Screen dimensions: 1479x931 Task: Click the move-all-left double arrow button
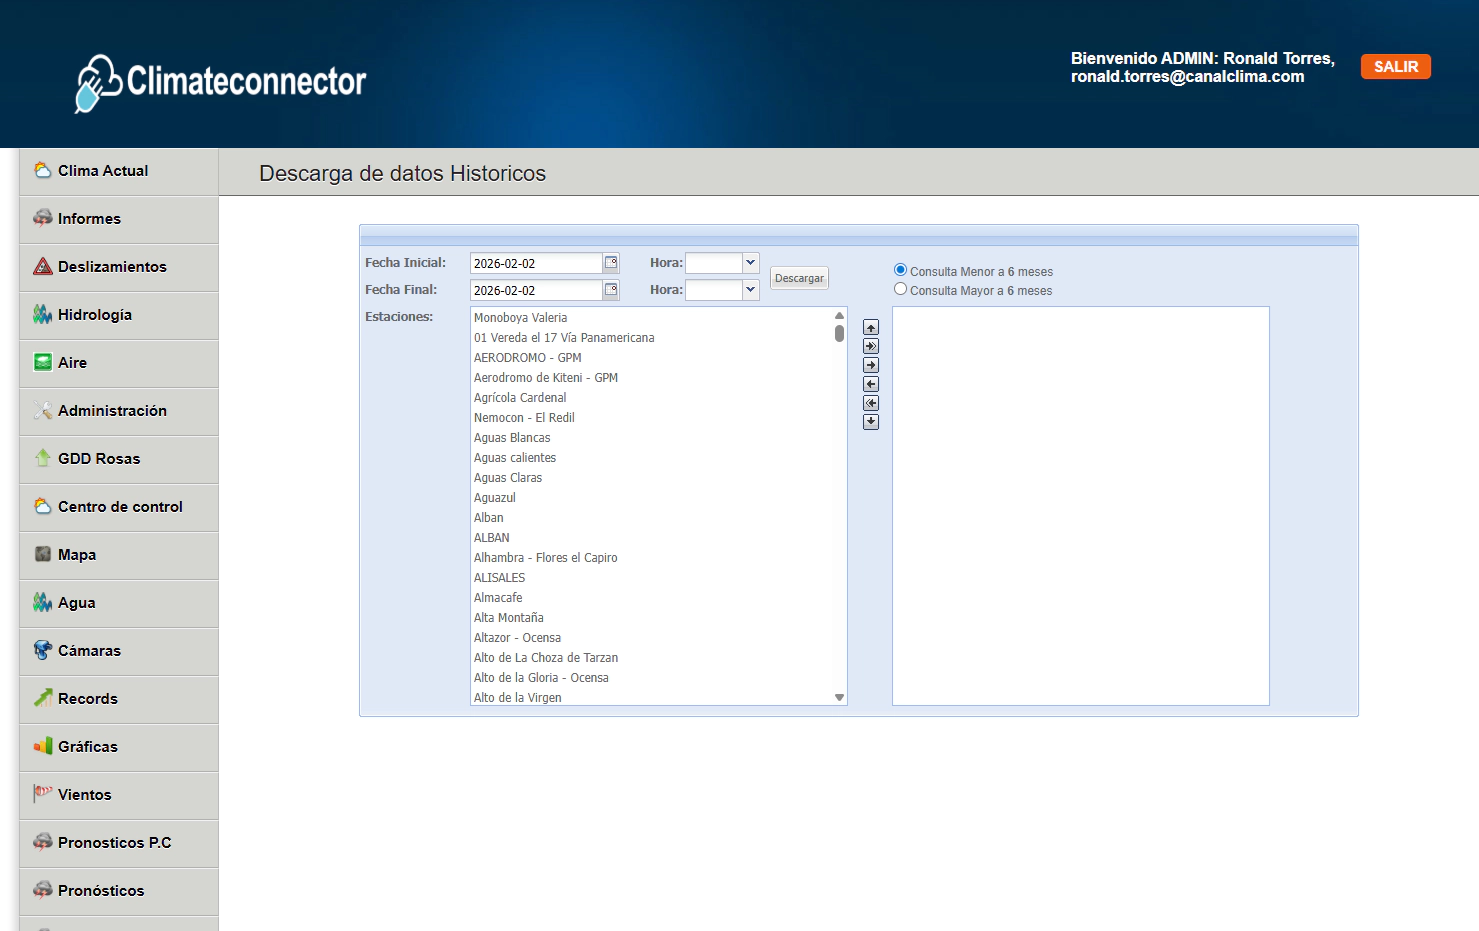[871, 403]
